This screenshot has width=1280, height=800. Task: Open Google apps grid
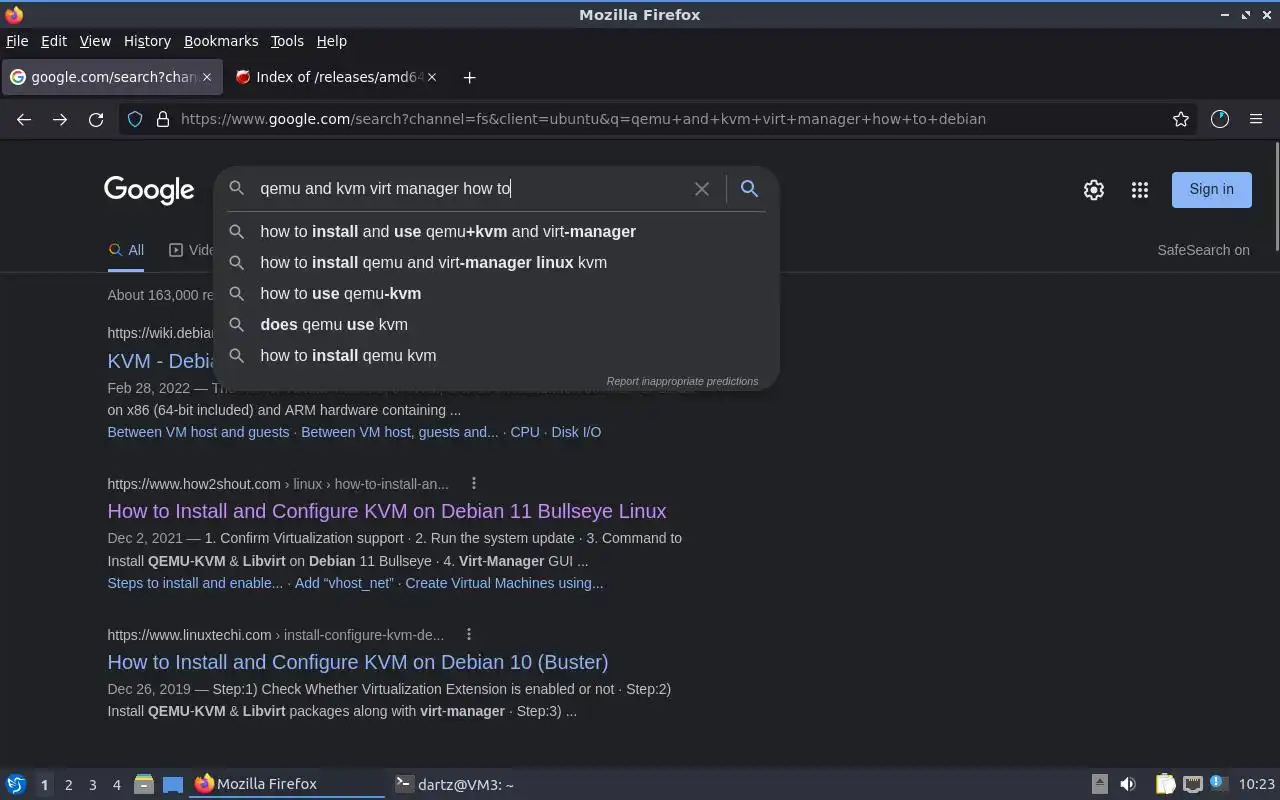tap(1140, 190)
